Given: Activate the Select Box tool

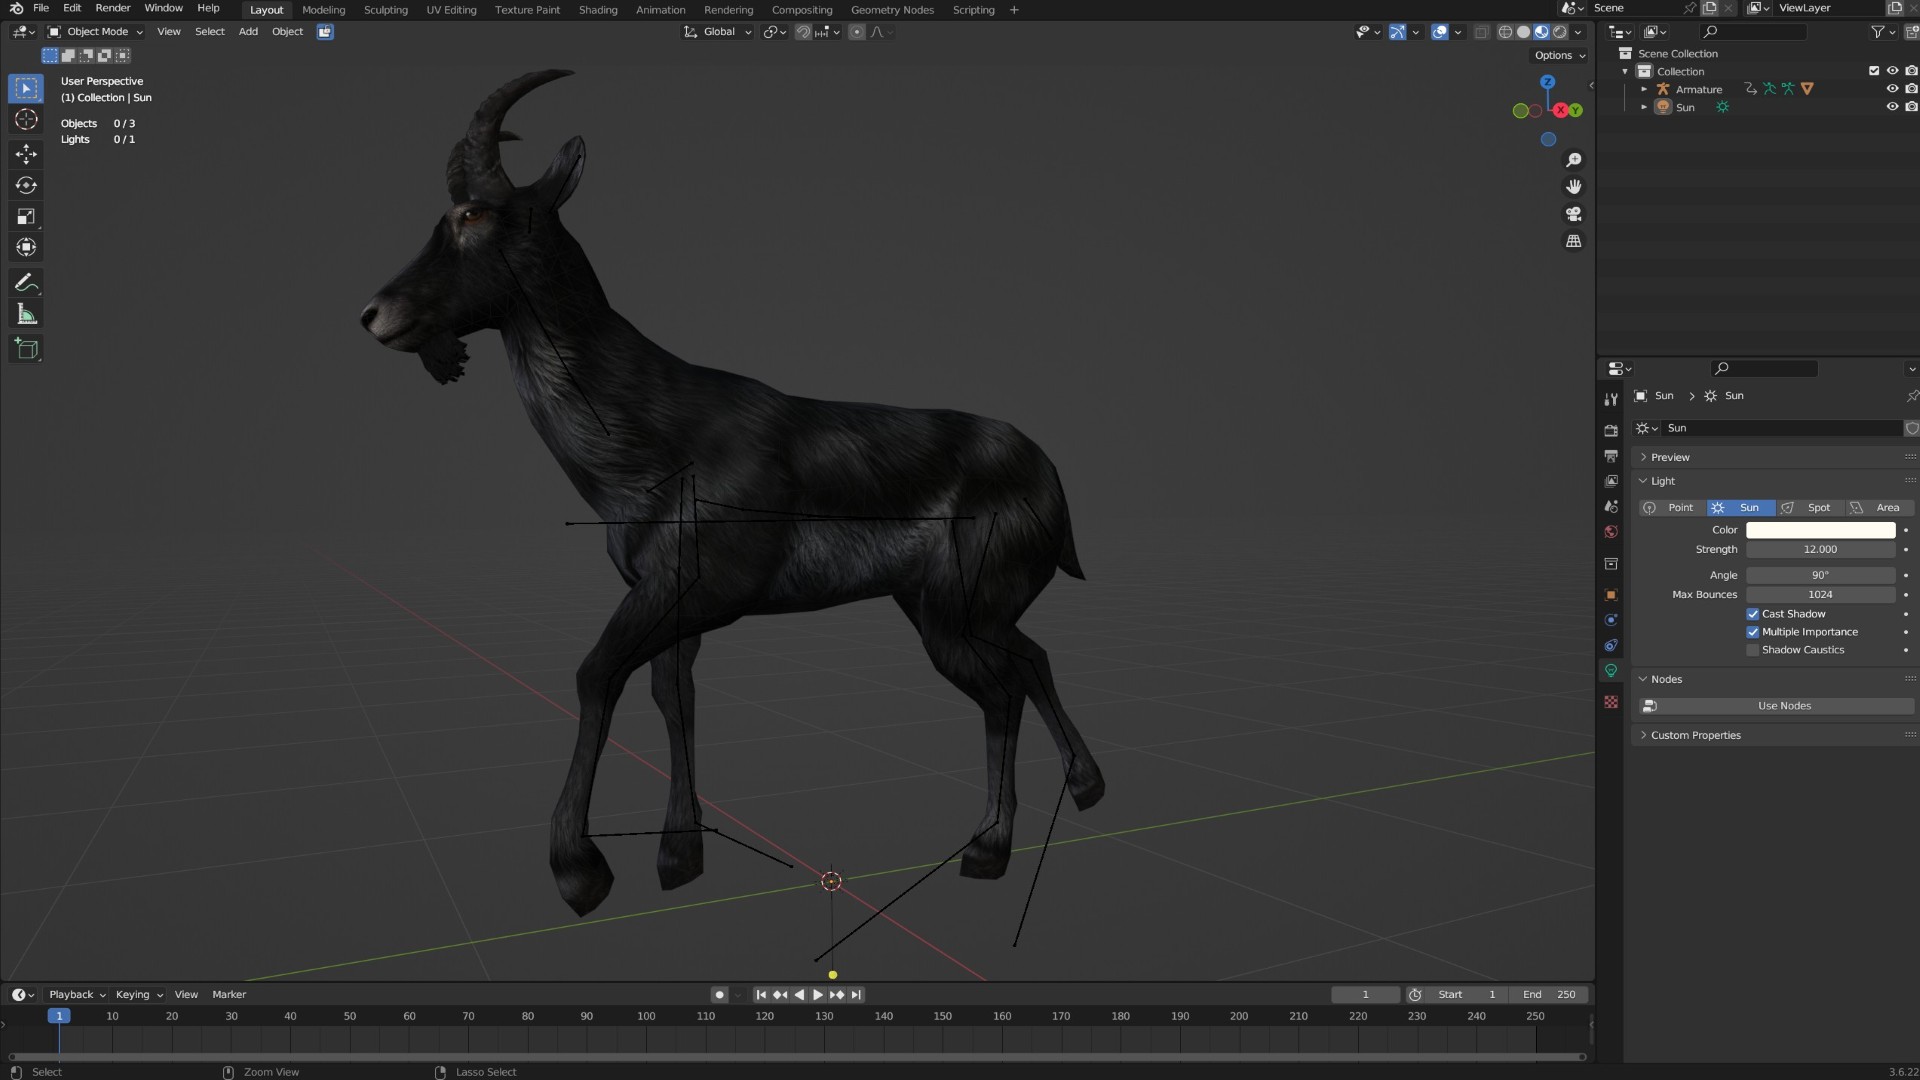Looking at the screenshot, I should [x=26, y=88].
